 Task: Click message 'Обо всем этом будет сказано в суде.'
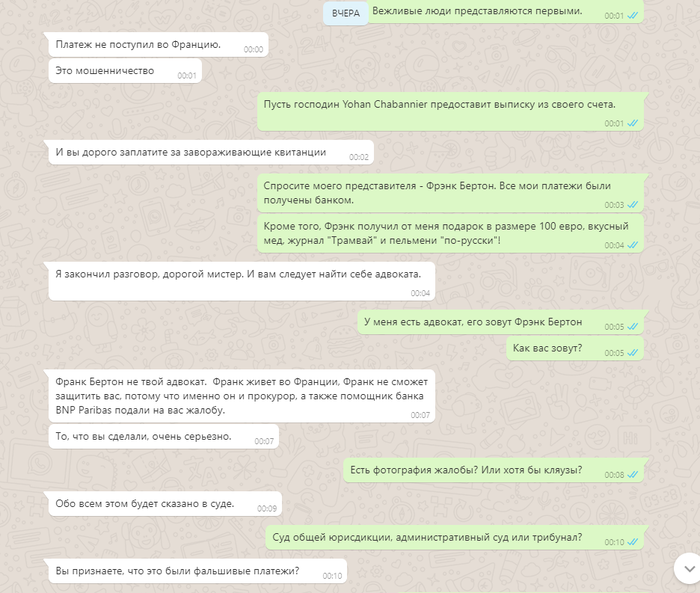point(165,504)
